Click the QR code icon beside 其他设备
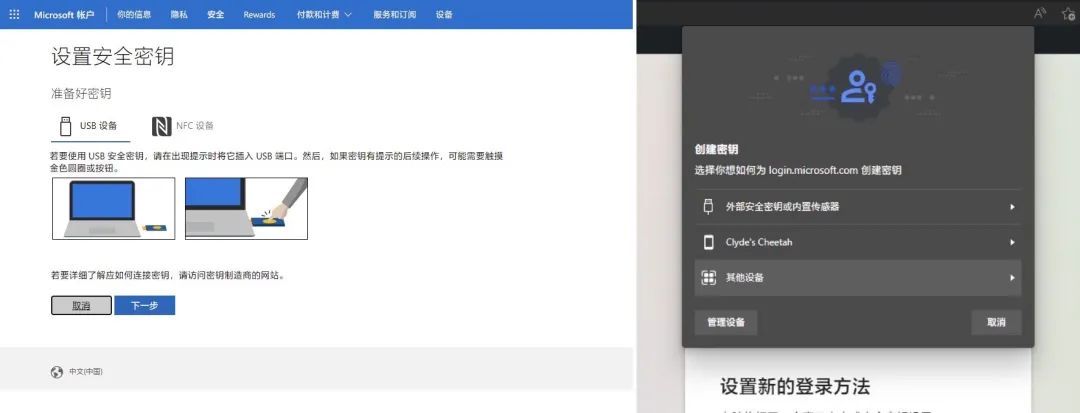Viewport: 1080px width, 413px height. tap(708, 278)
